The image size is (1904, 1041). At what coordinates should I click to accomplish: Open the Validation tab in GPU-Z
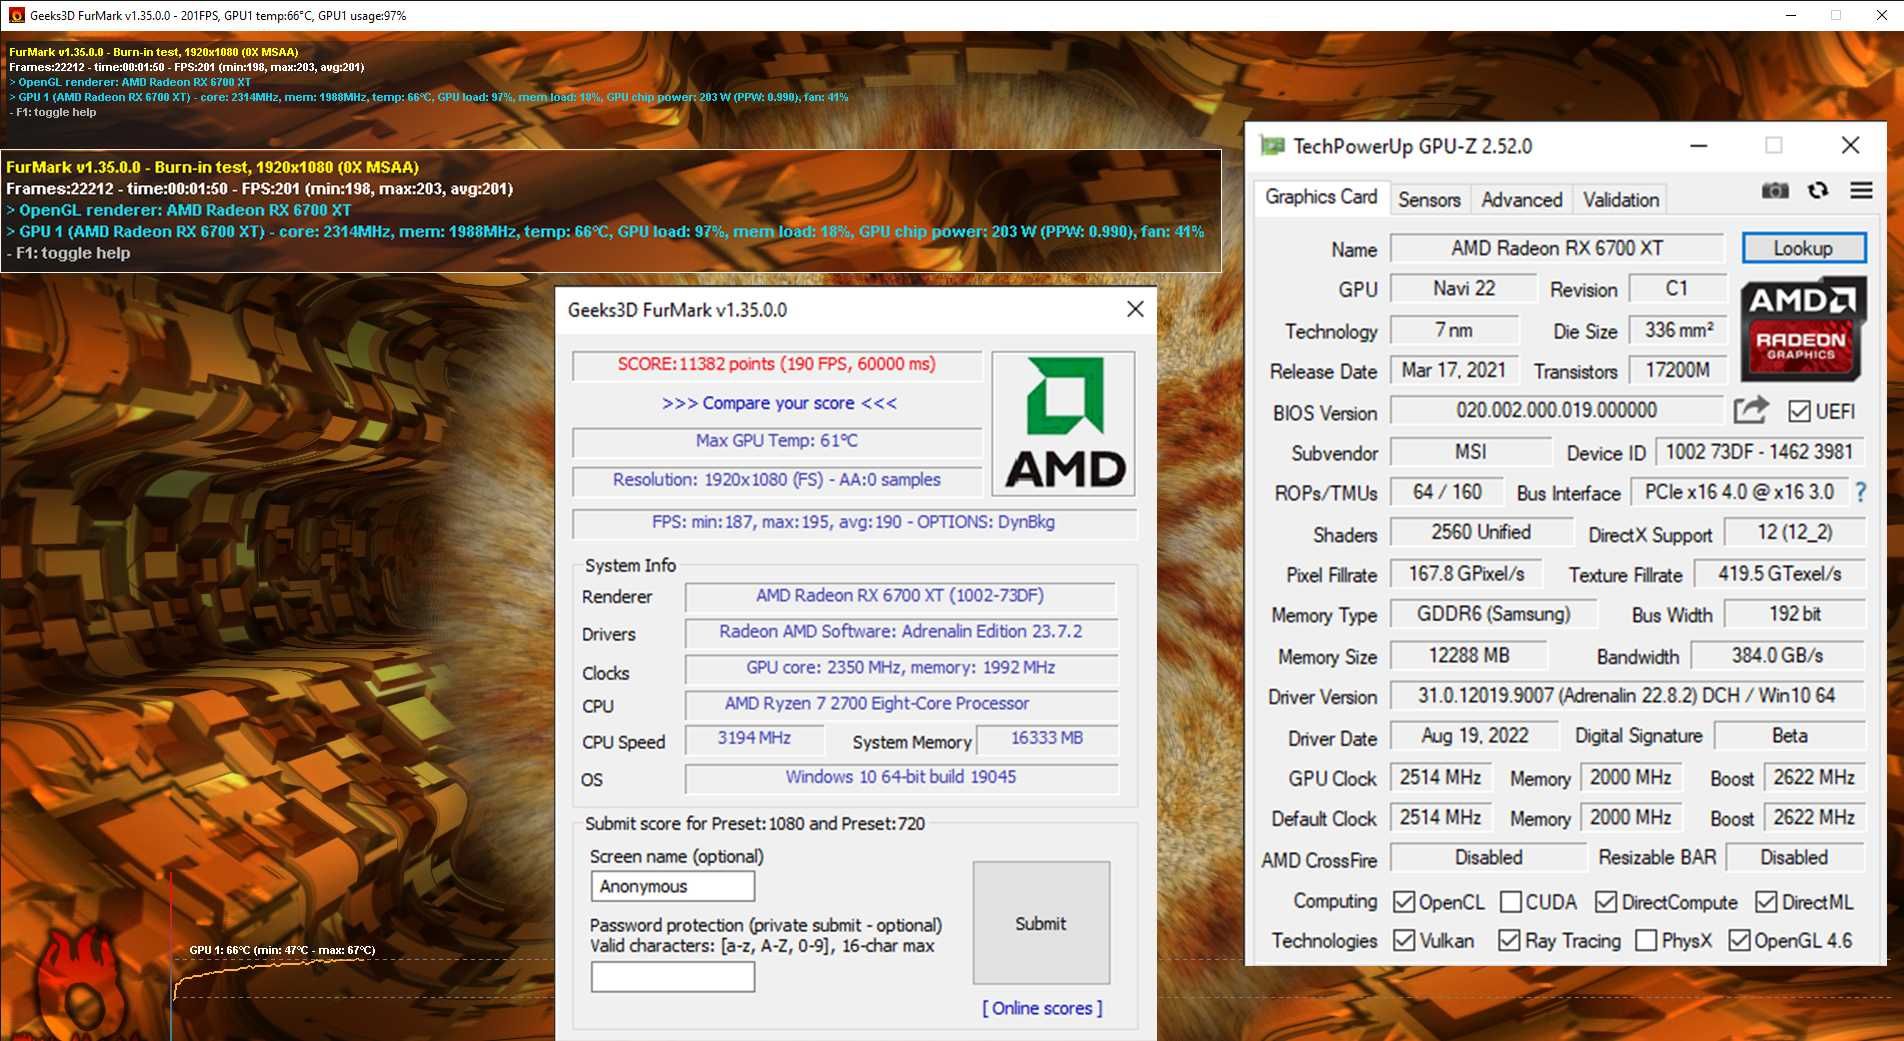pos(1620,200)
